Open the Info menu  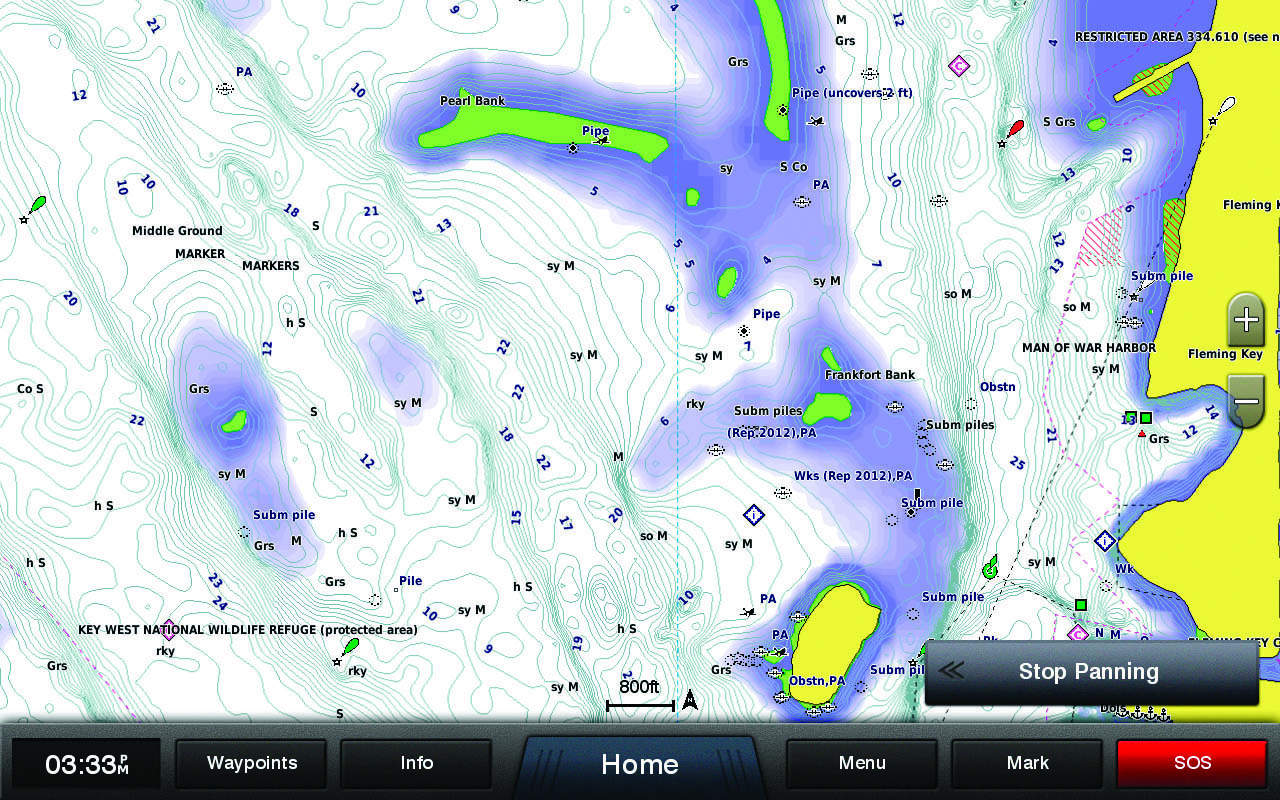417,763
